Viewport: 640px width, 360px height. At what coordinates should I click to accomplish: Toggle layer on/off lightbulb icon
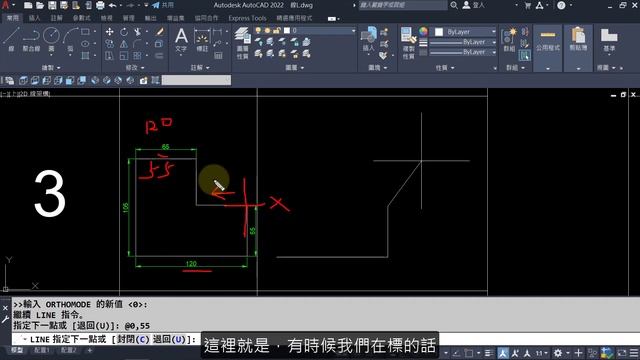pyautogui.click(x=258, y=31)
